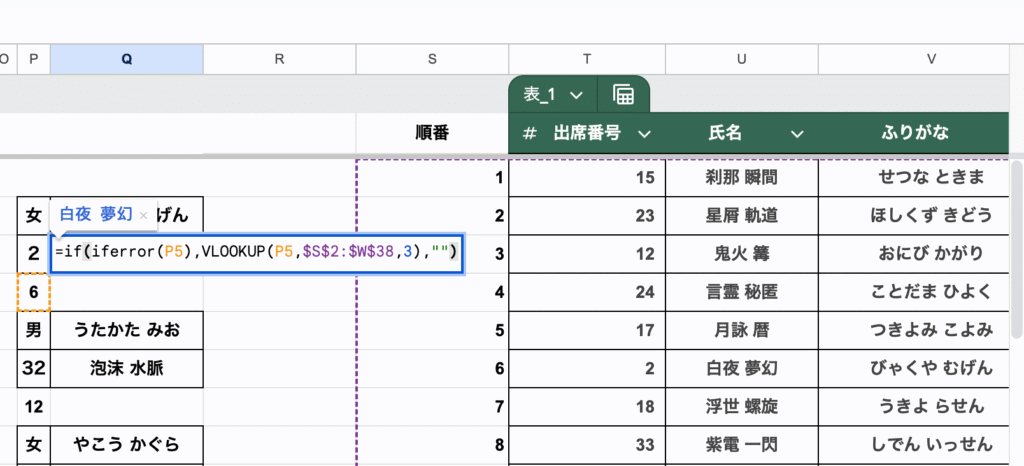This screenshot has width=1024, height=466.
Task: Select the dashed-border cell containing 6
Action: coord(33,291)
